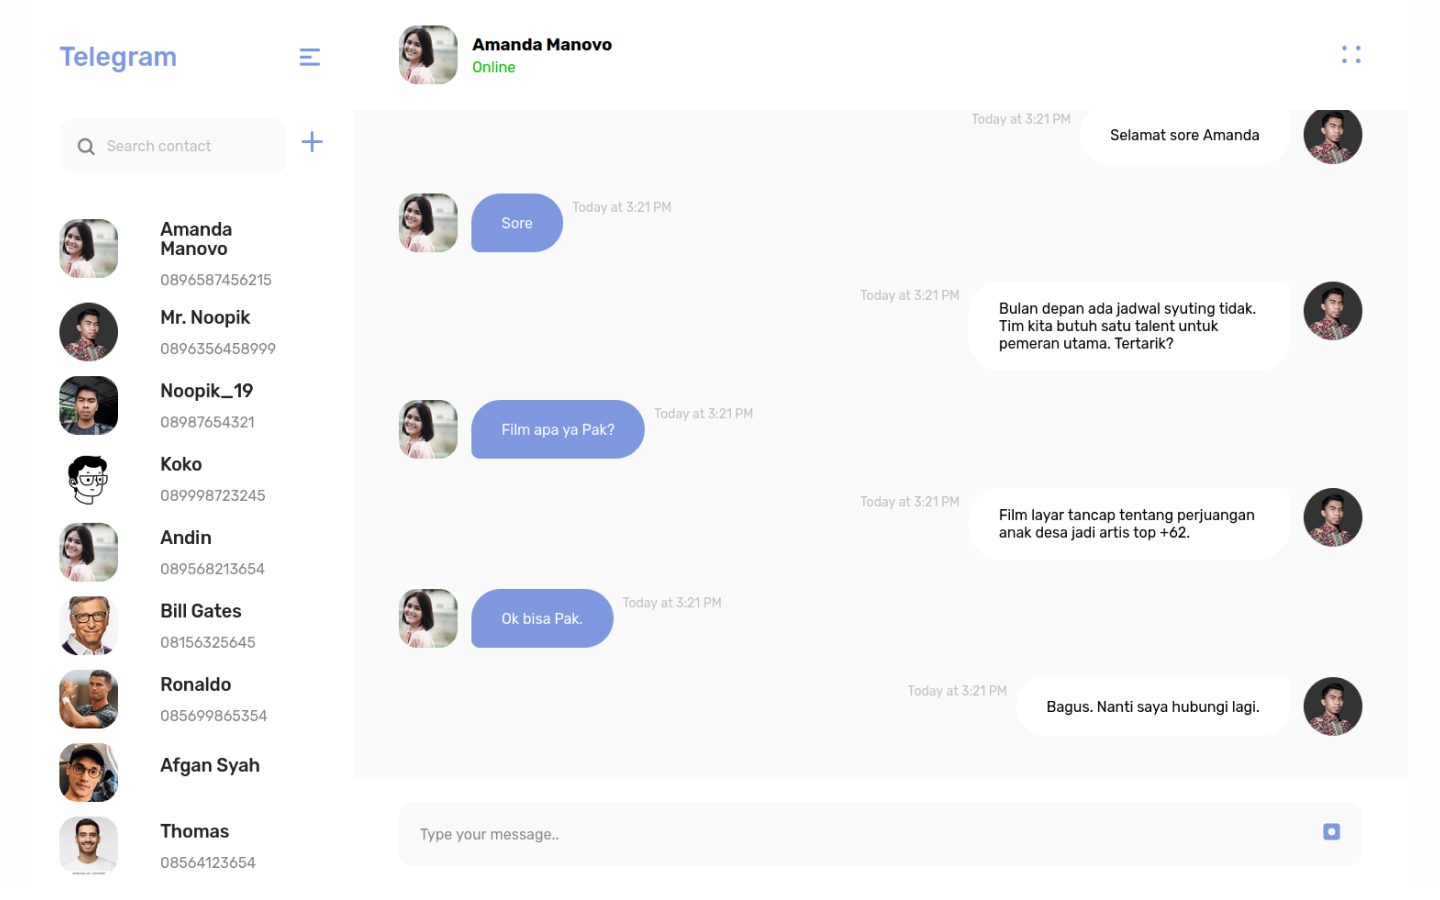Click the 'Film apa ya Pak?' message bubble

(557, 429)
